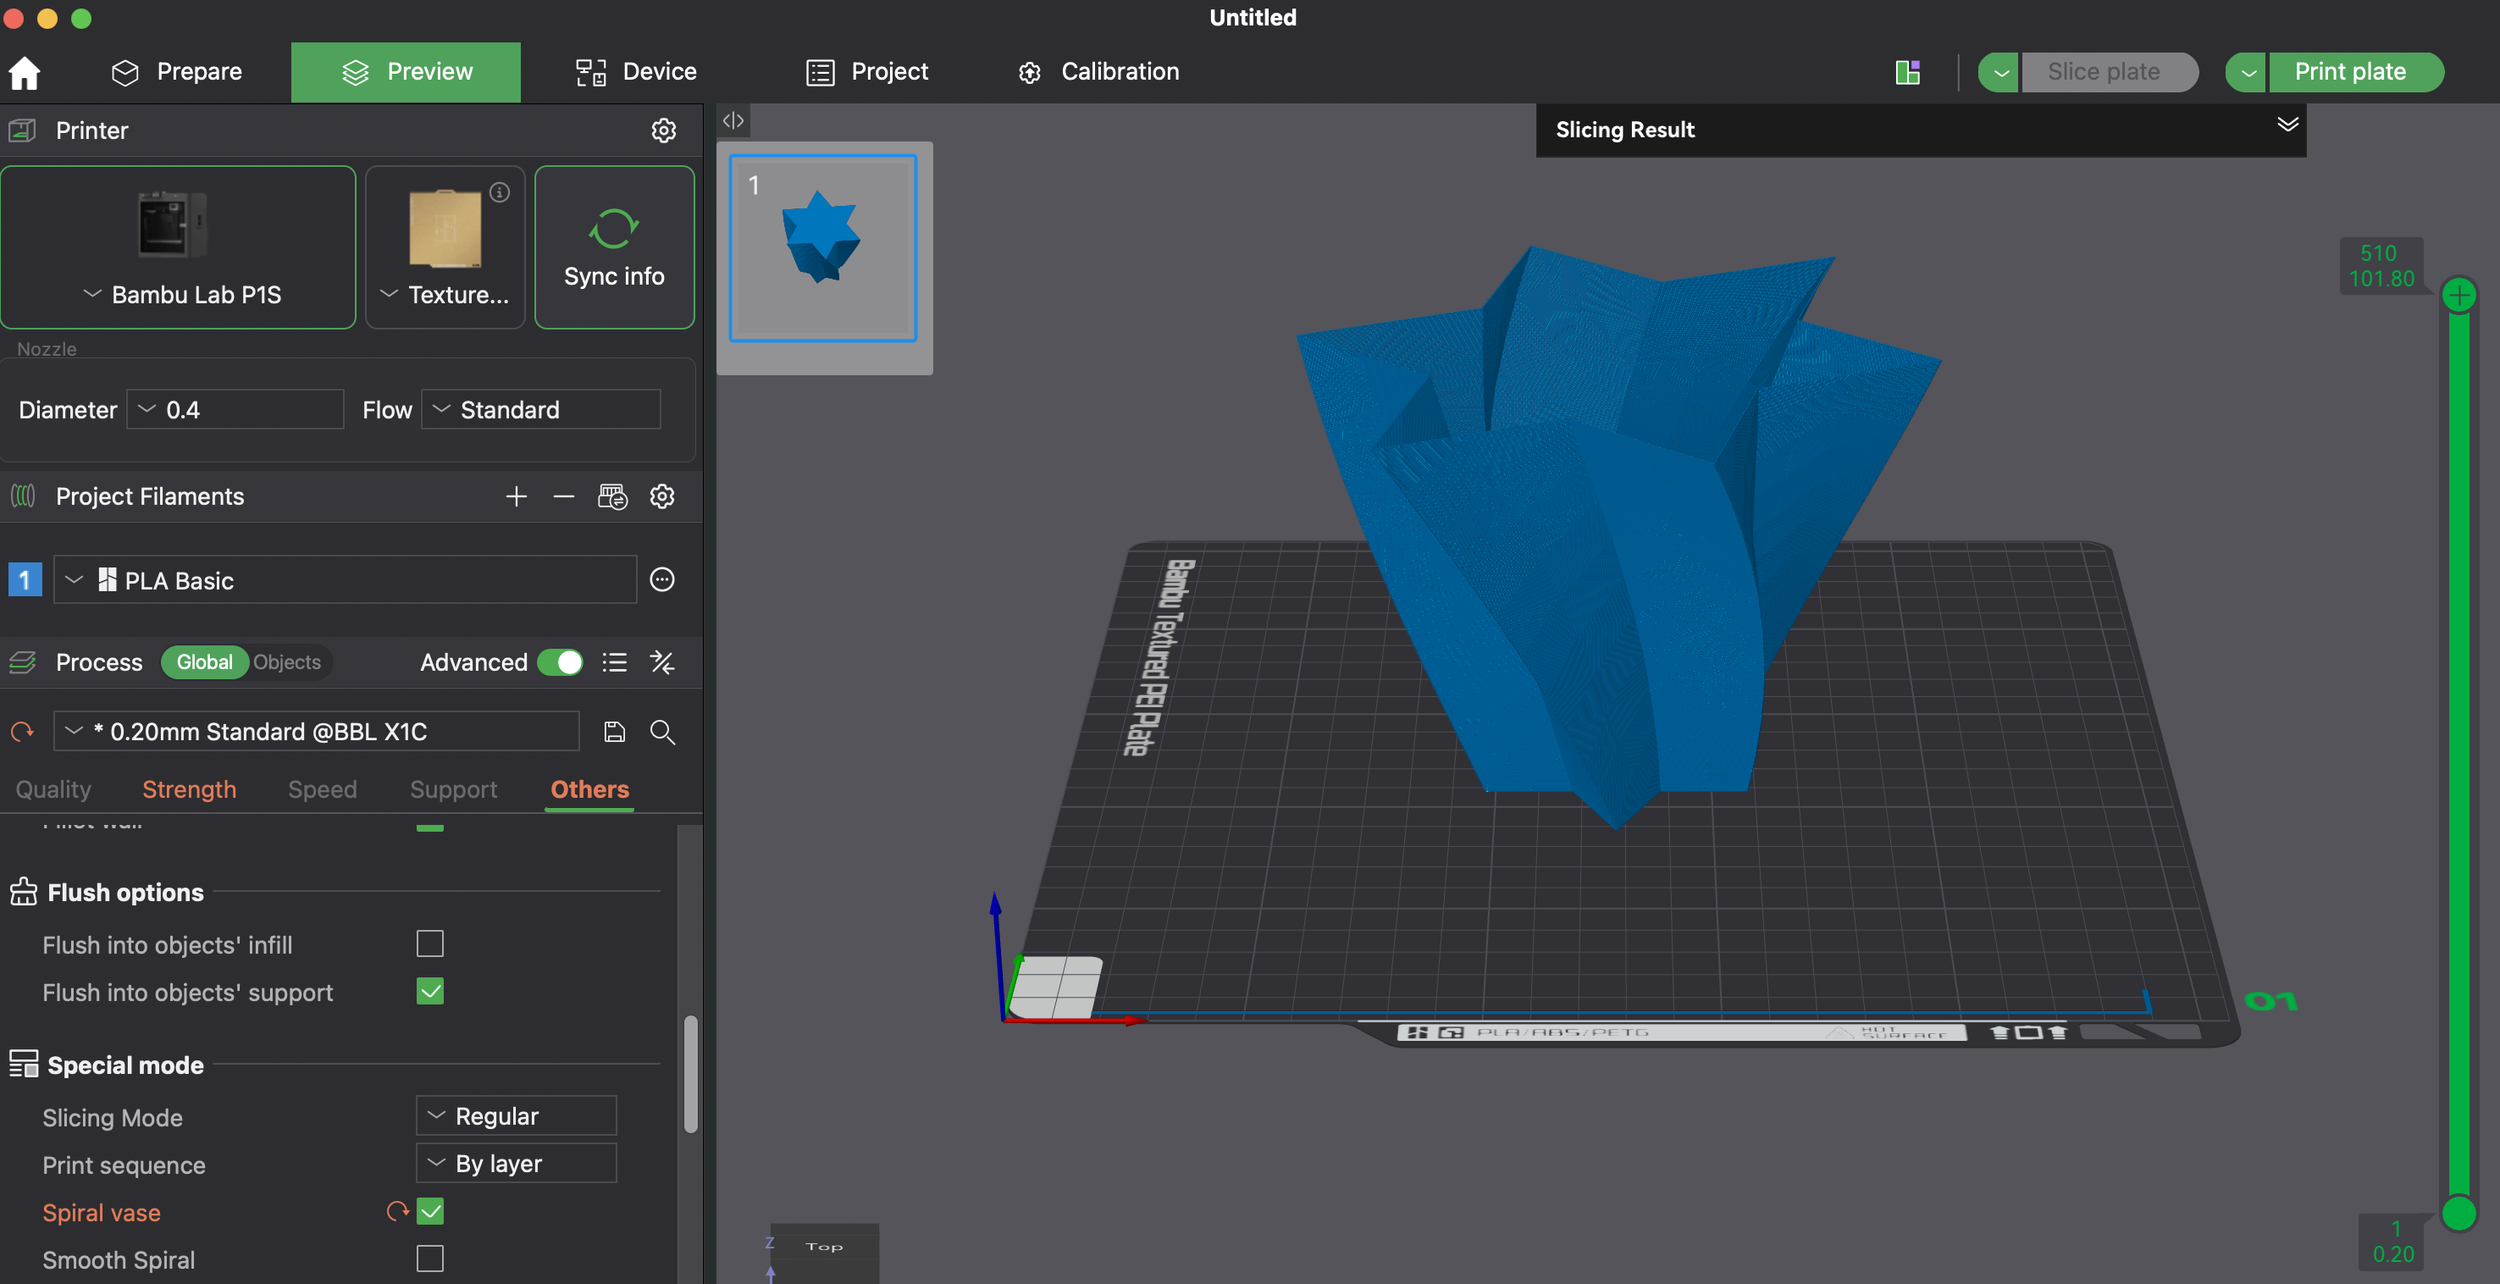Click the compare presets icon
Viewport: 2500px width, 1284px height.
662,662
